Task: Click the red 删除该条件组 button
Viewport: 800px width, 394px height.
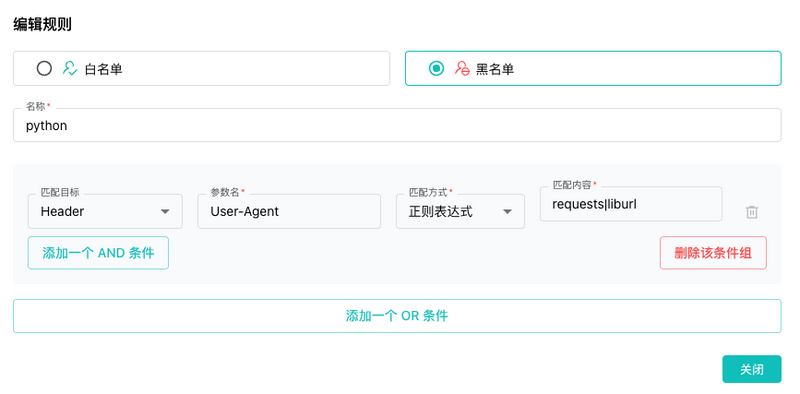Action: click(x=713, y=253)
